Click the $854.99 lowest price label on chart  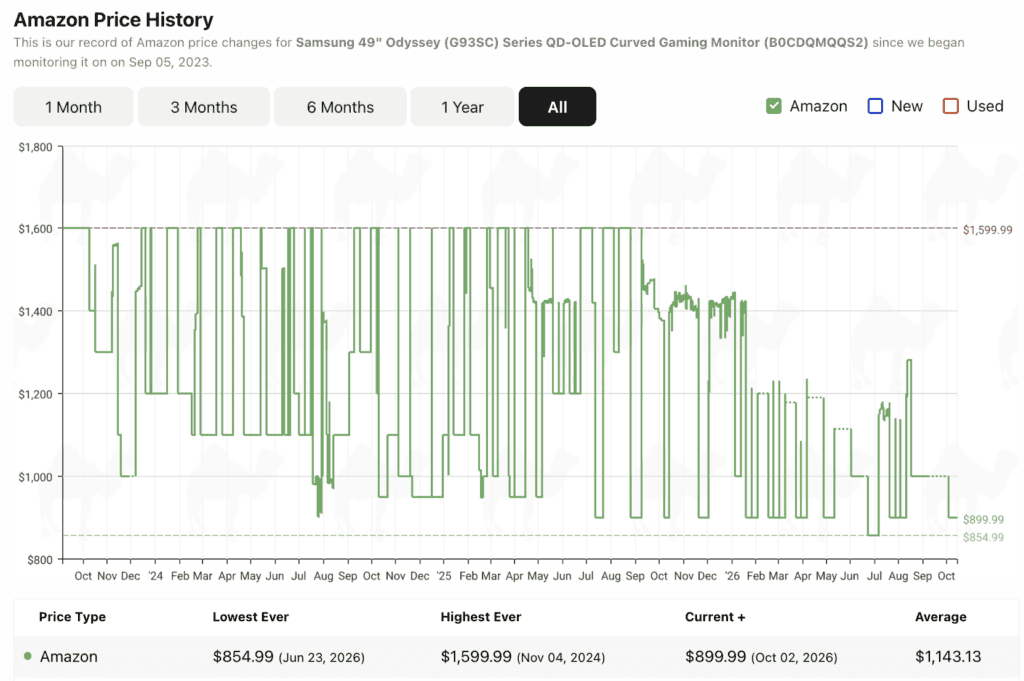(984, 537)
